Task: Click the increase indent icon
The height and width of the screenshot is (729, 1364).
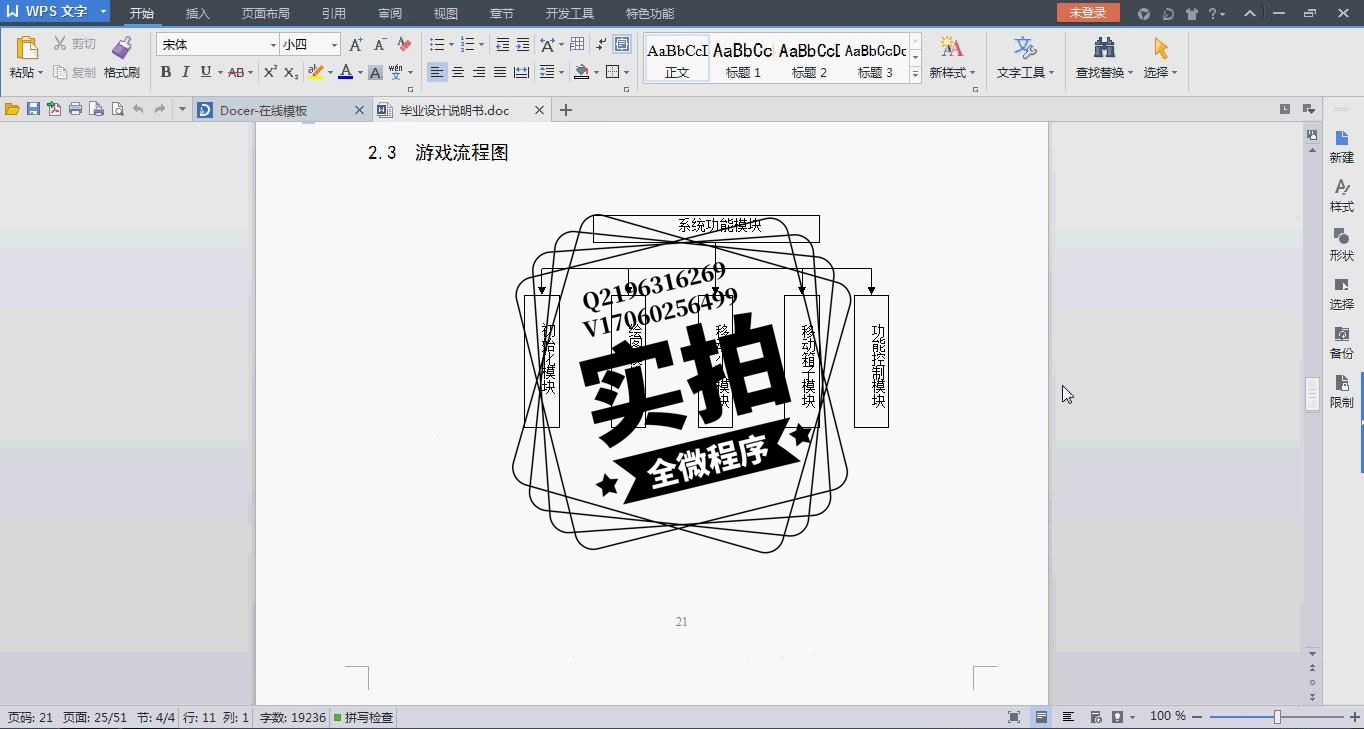Action: coord(523,45)
